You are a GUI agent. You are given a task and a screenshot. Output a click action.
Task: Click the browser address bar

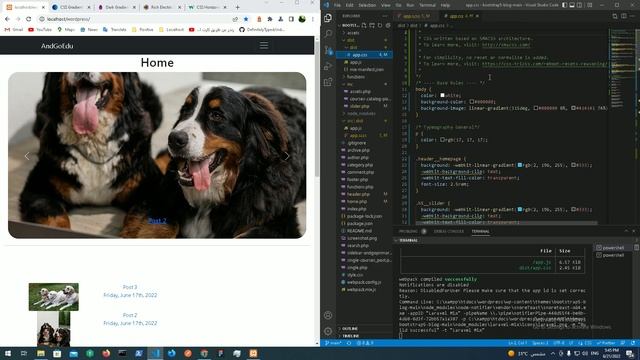tap(138, 19)
